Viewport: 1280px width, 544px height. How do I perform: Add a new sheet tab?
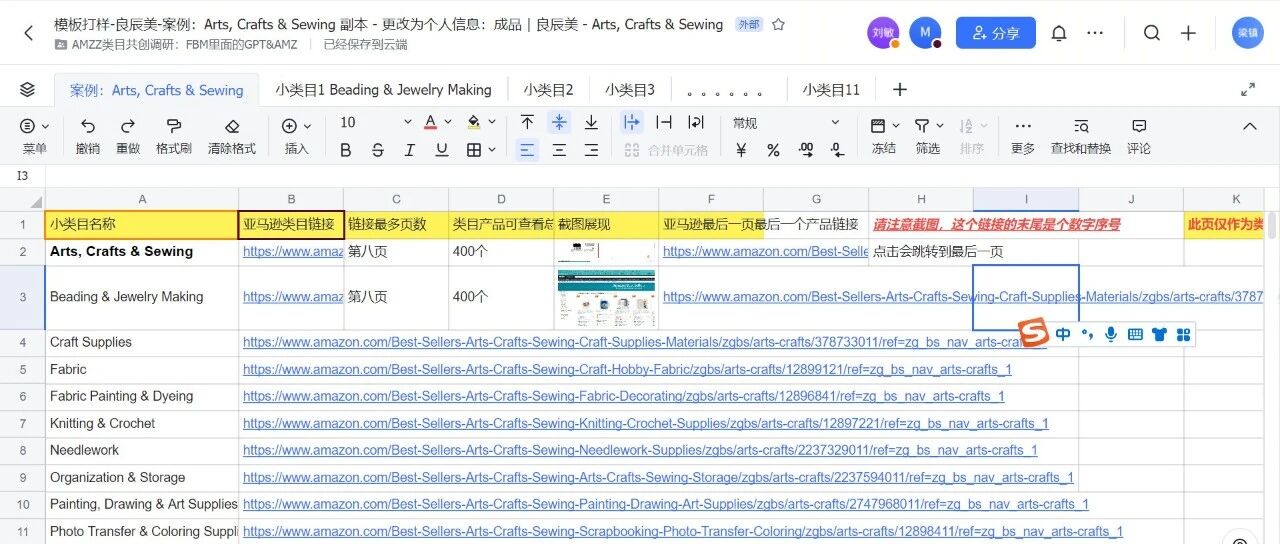pyautogui.click(x=900, y=90)
